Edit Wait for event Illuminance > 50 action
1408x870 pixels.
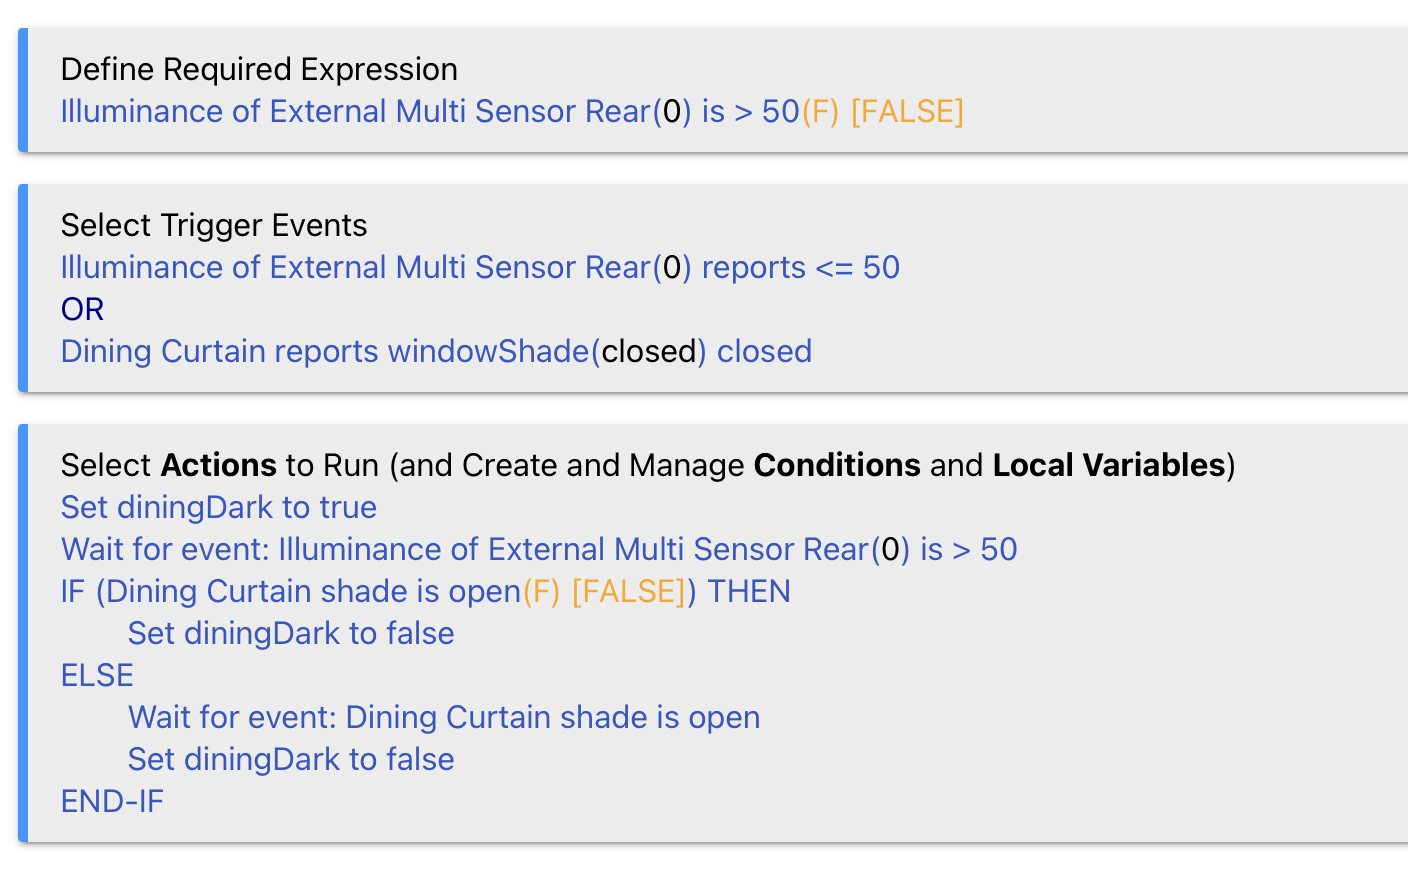[x=539, y=549]
